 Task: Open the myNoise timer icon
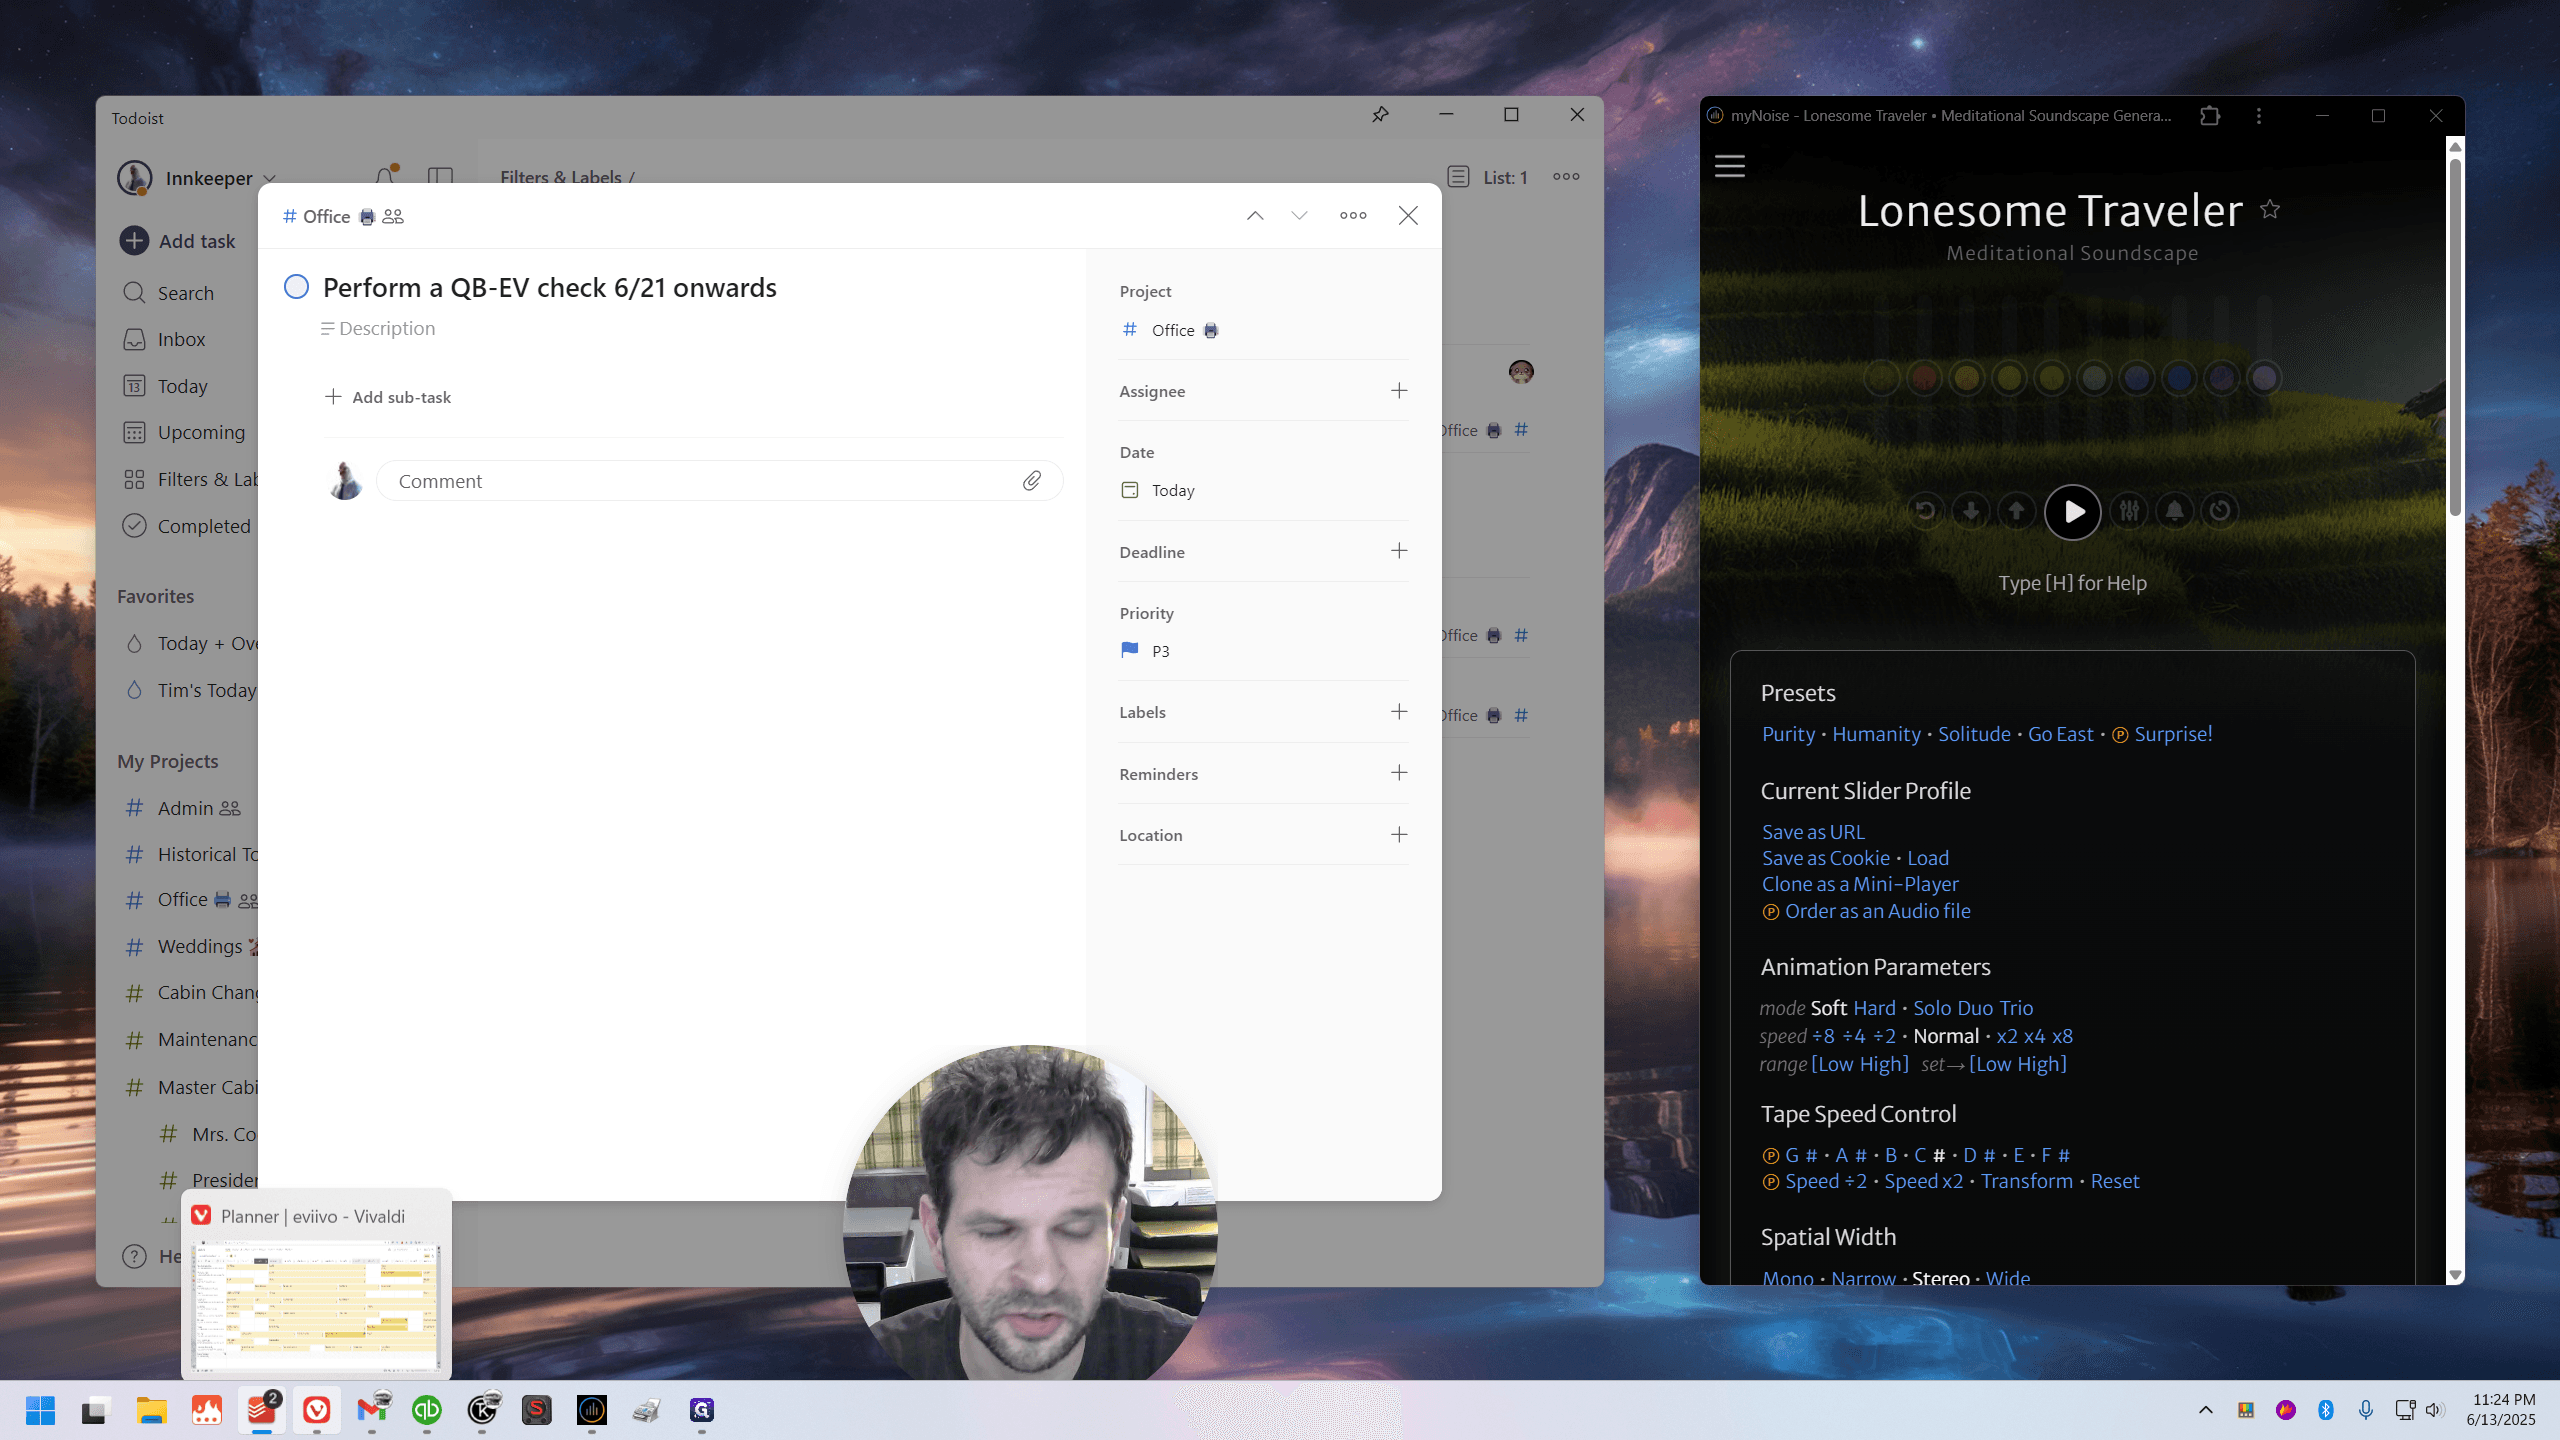pos(2220,511)
